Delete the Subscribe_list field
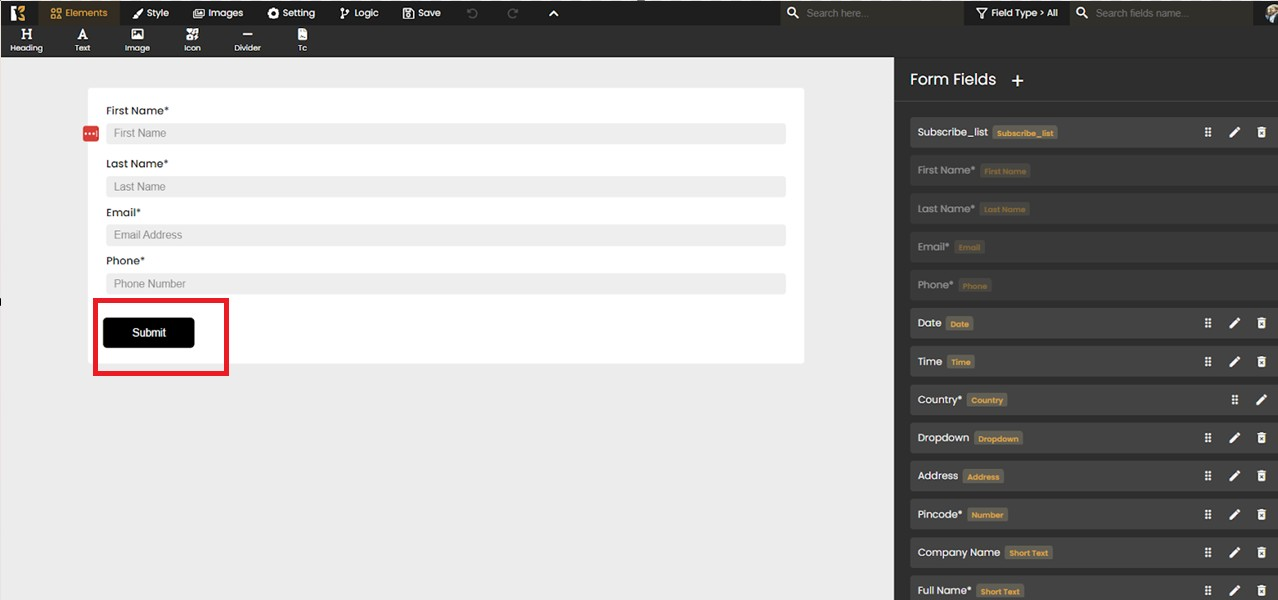This screenshot has width=1278, height=600. point(1261,132)
